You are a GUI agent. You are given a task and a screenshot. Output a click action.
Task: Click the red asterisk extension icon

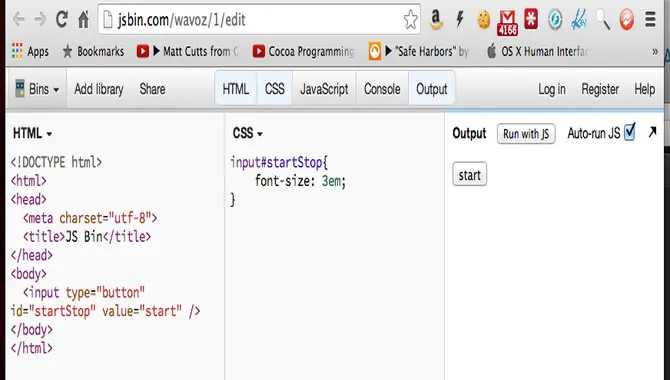click(x=531, y=19)
